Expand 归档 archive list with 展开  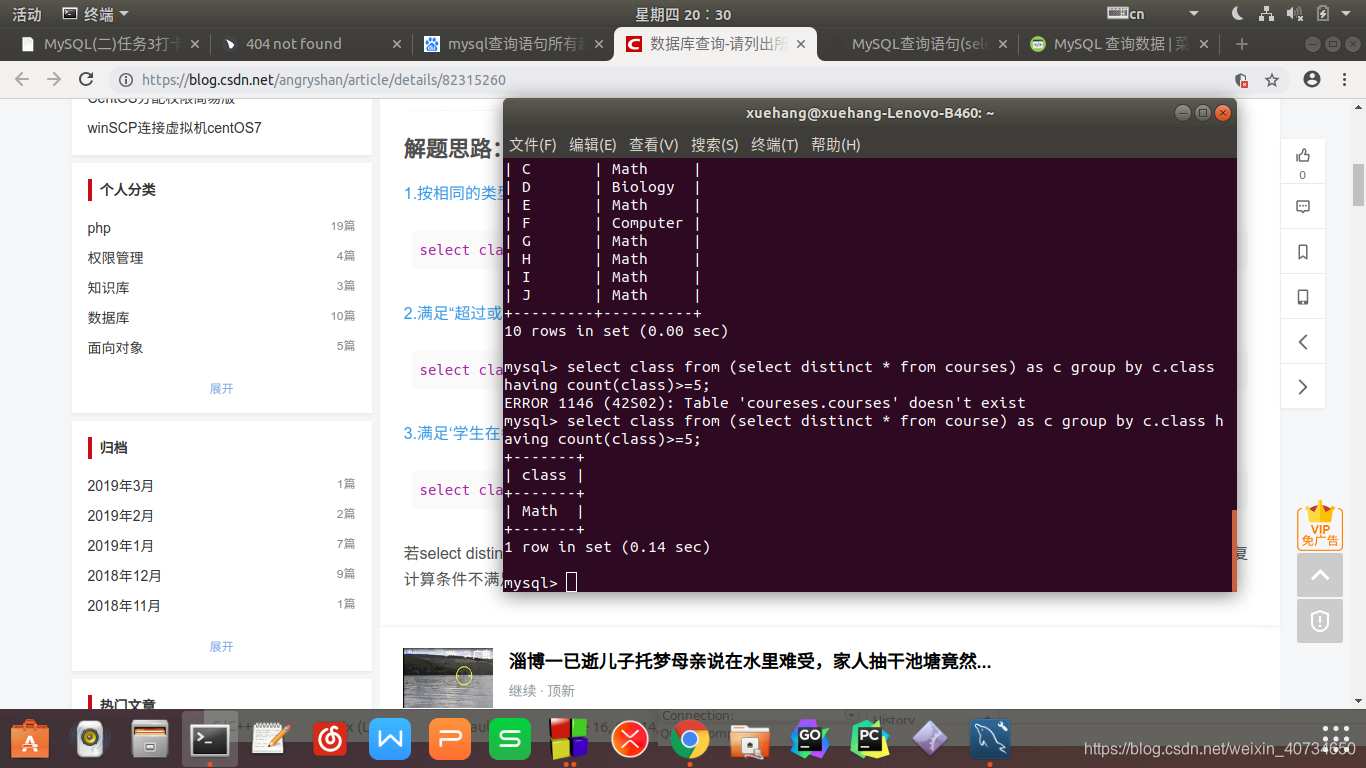tap(221, 647)
